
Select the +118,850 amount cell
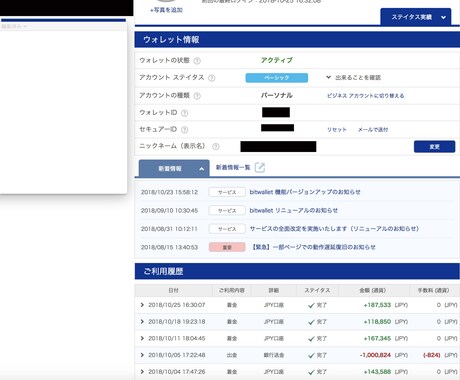pos(377,322)
